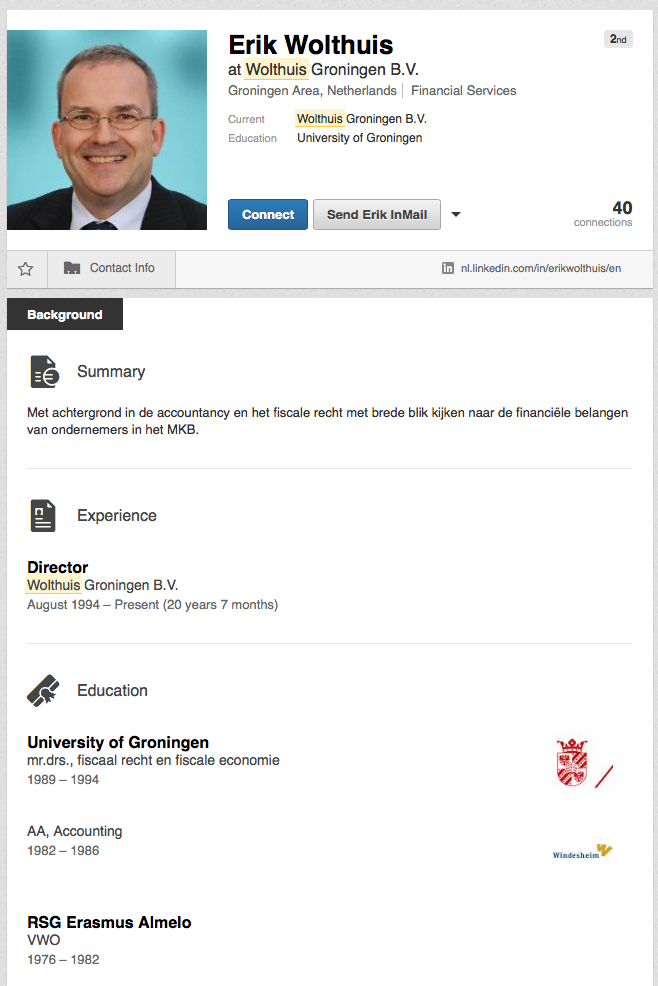Screen dimensions: 658x986
Task: Click the Director job title
Action: click(58, 567)
